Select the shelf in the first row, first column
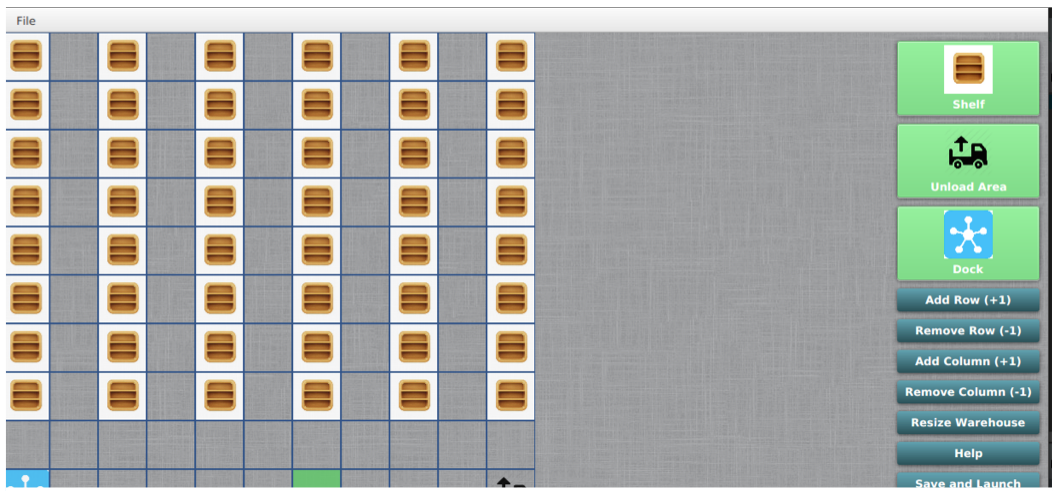This screenshot has width=1062, height=491. 26,56
